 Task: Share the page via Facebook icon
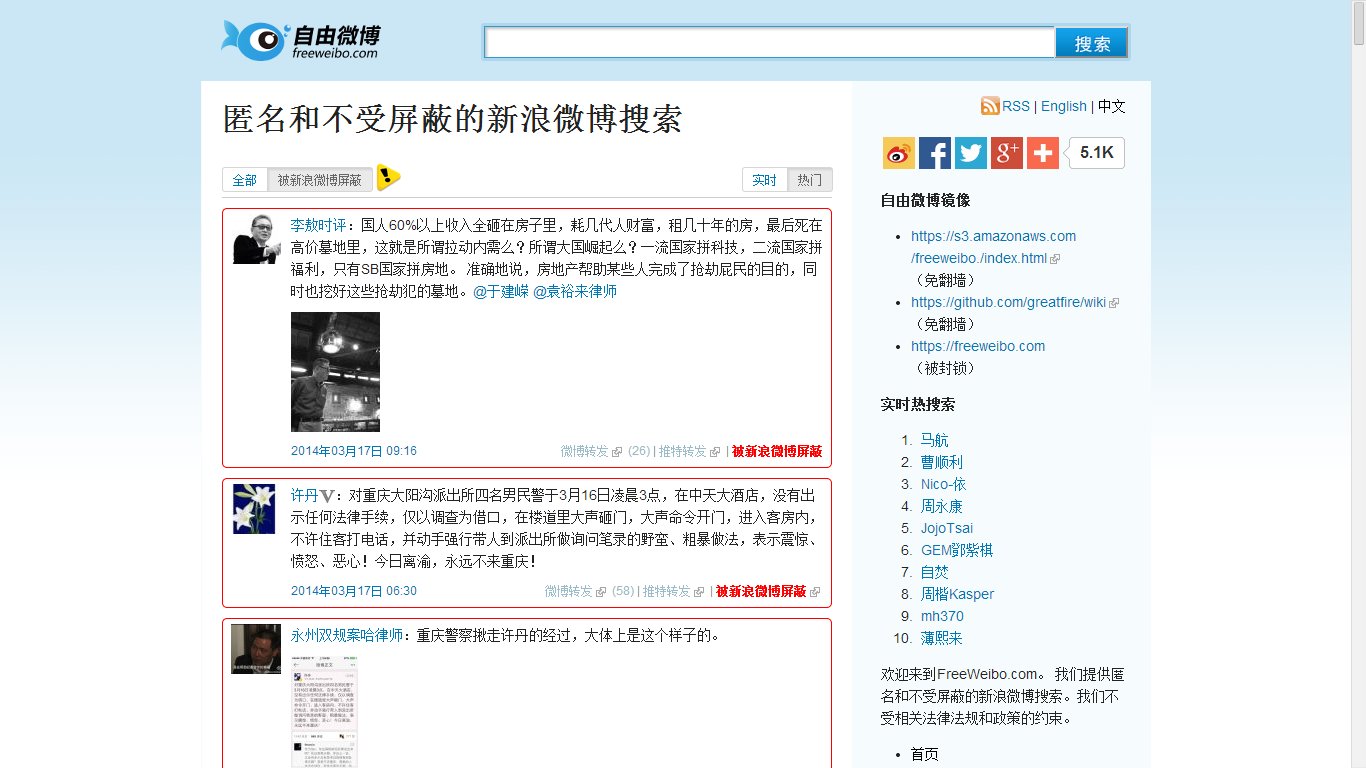click(935, 153)
